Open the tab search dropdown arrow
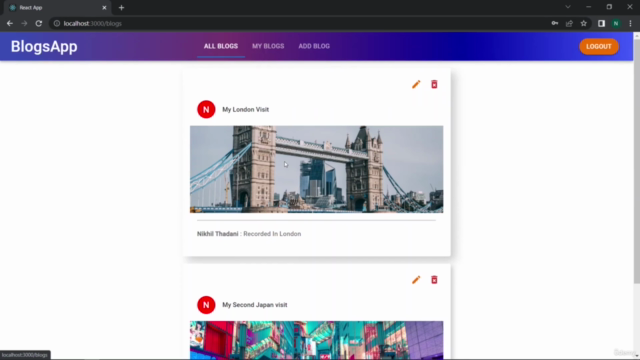 click(568, 7)
